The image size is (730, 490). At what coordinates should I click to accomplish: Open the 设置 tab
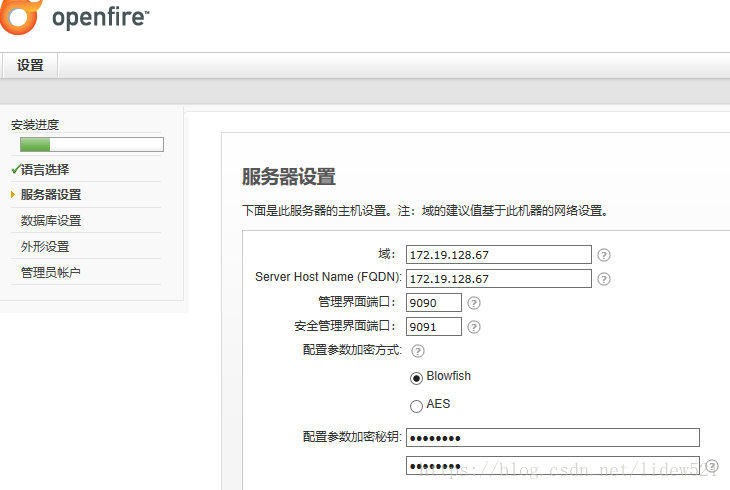pyautogui.click(x=30, y=65)
